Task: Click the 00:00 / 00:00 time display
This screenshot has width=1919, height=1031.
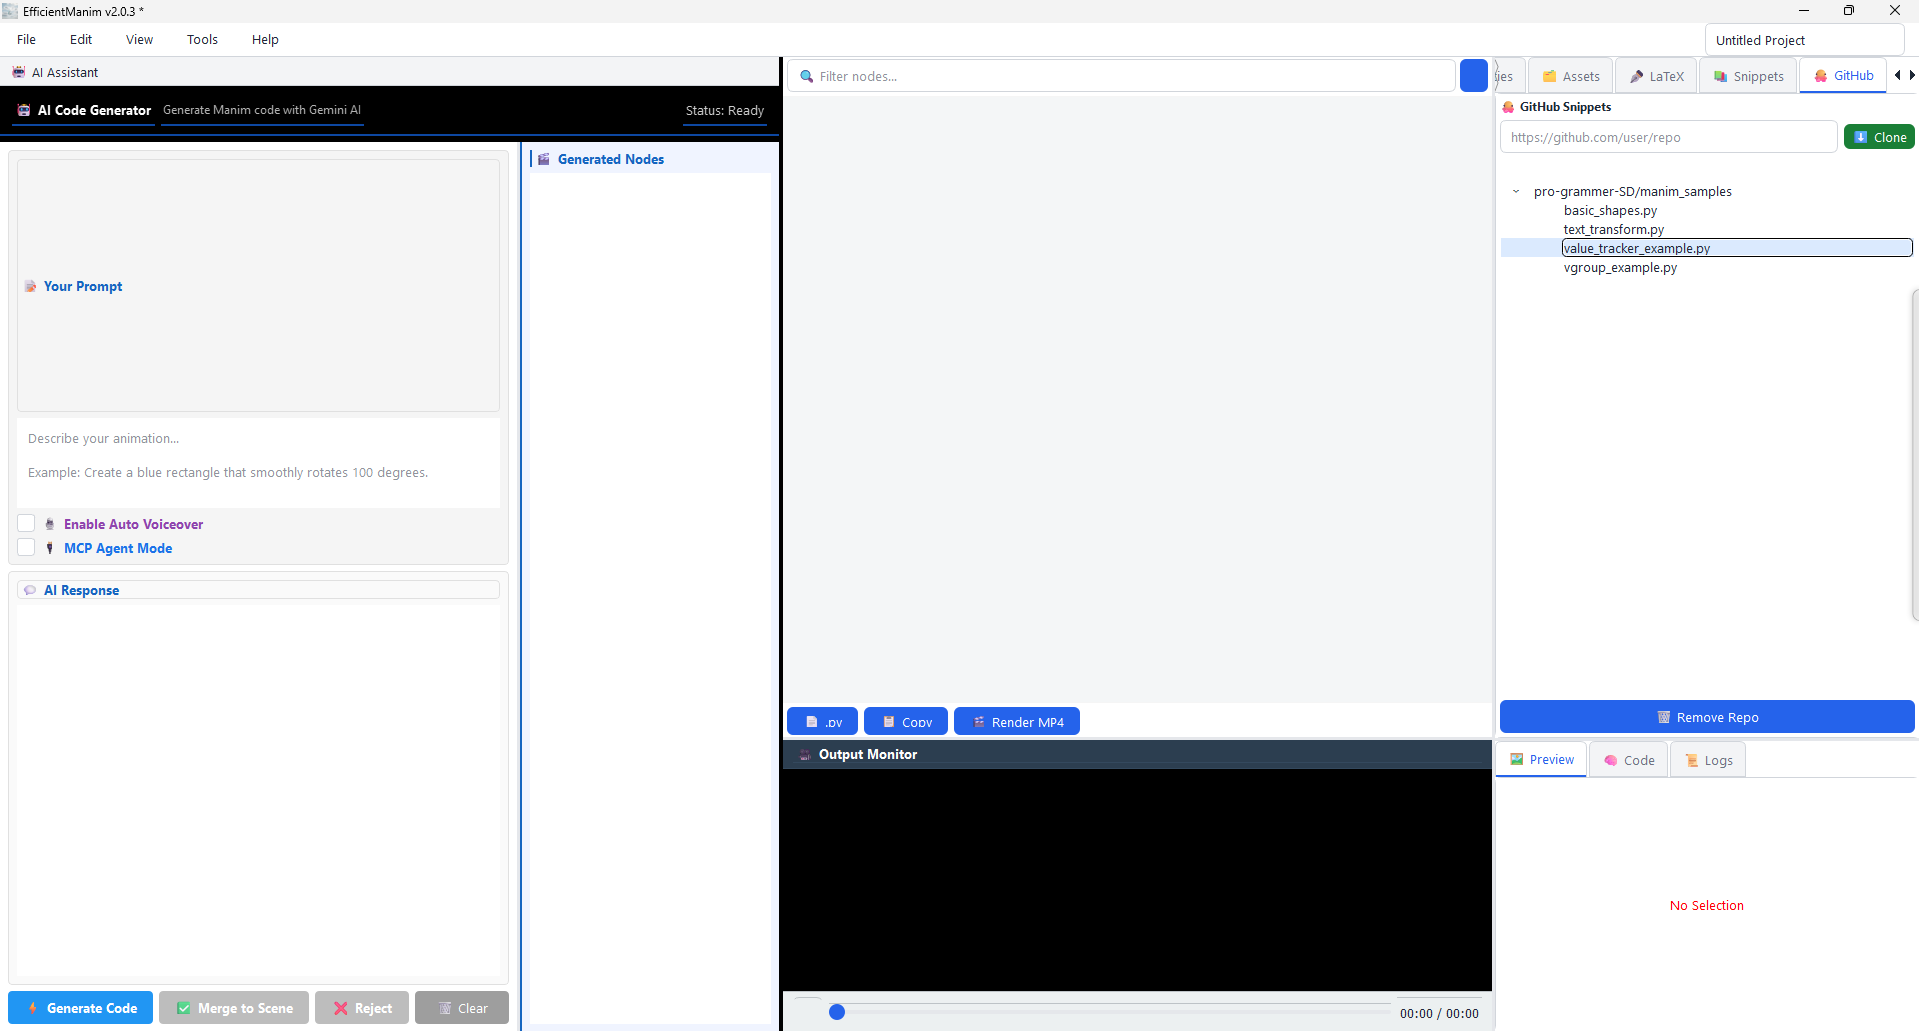Action: 1439,1013
